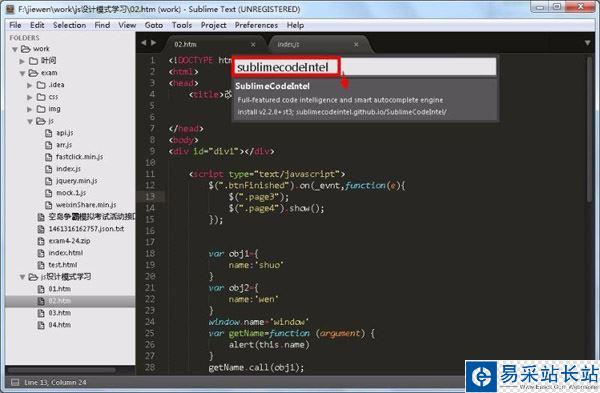Open 1461316162757.json.txt in the sidebar
This screenshot has height=393, width=600.
[86, 229]
